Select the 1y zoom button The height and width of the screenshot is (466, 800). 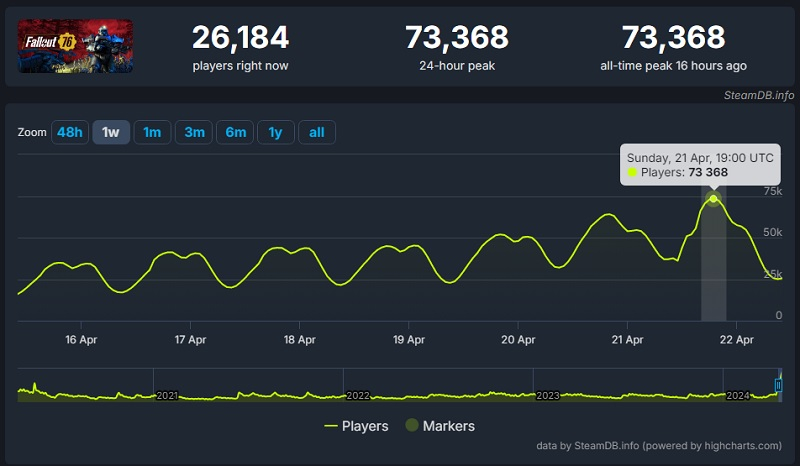(x=275, y=132)
